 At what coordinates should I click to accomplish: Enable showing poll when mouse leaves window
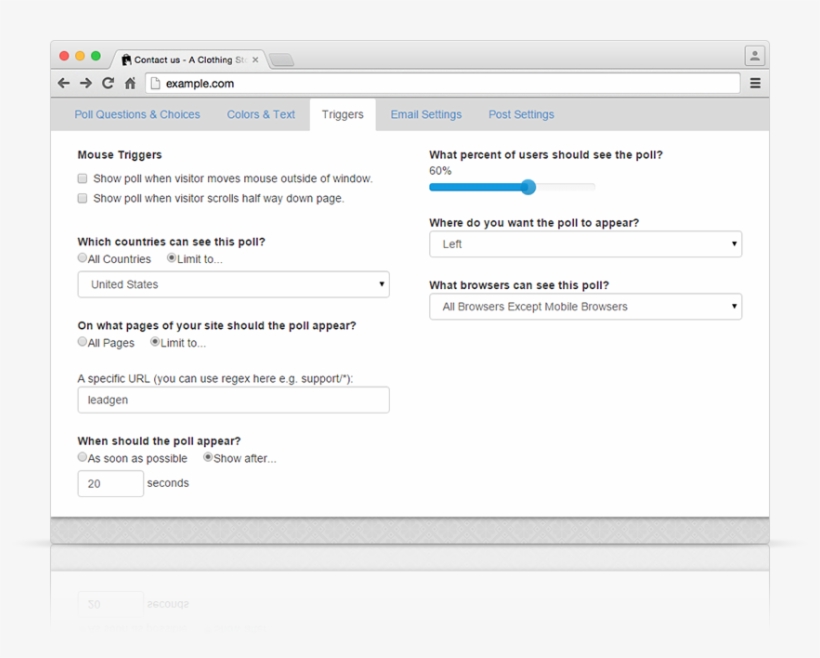point(82,178)
